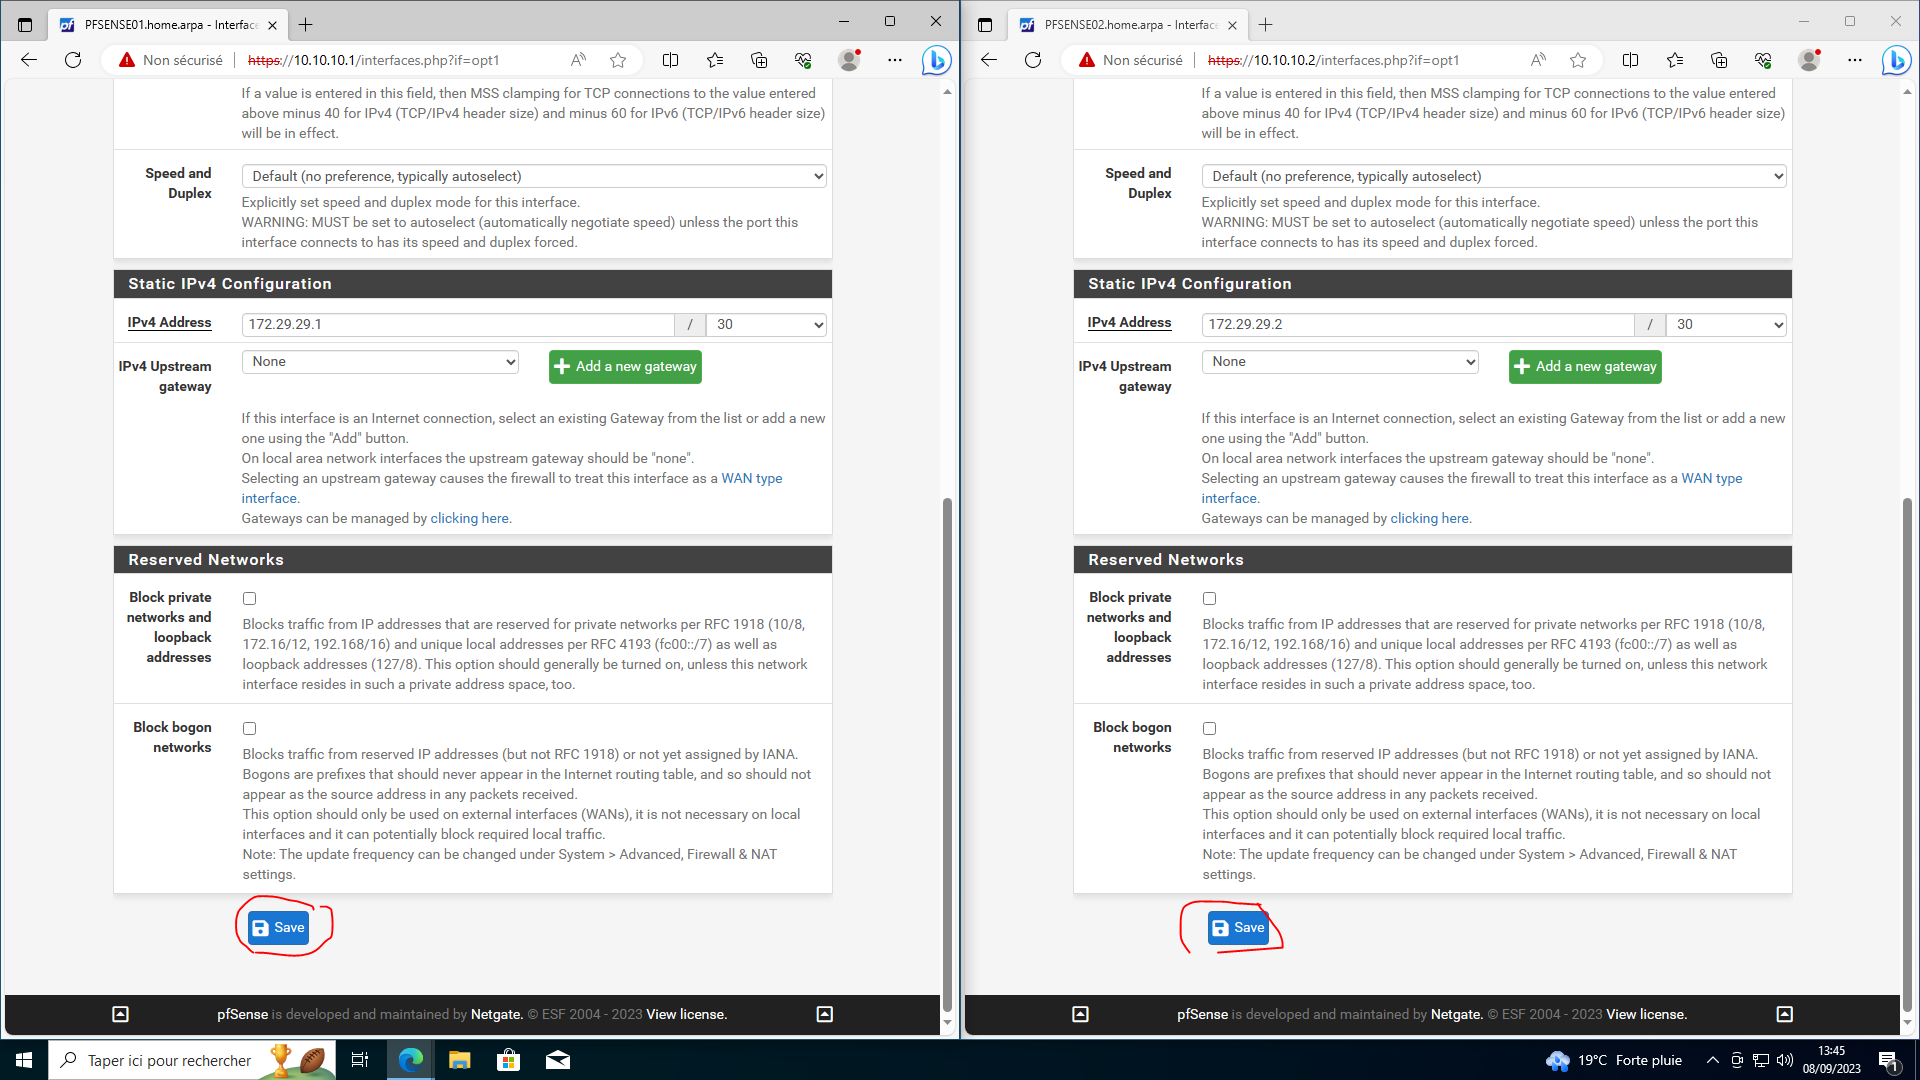This screenshot has width=1920, height=1080.
Task: Add the left page to favorites with the star icon
Action: pos(618,60)
